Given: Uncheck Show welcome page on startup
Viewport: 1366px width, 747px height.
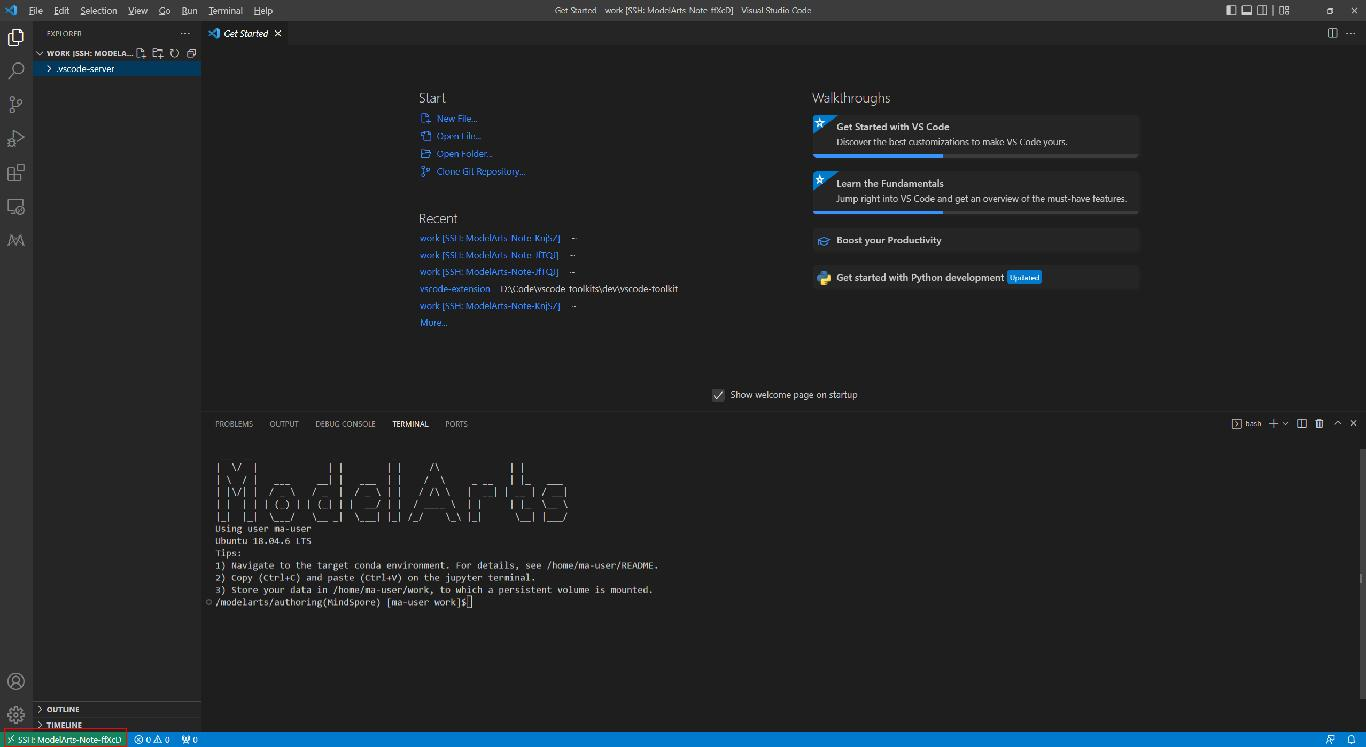Looking at the screenshot, I should pos(718,395).
